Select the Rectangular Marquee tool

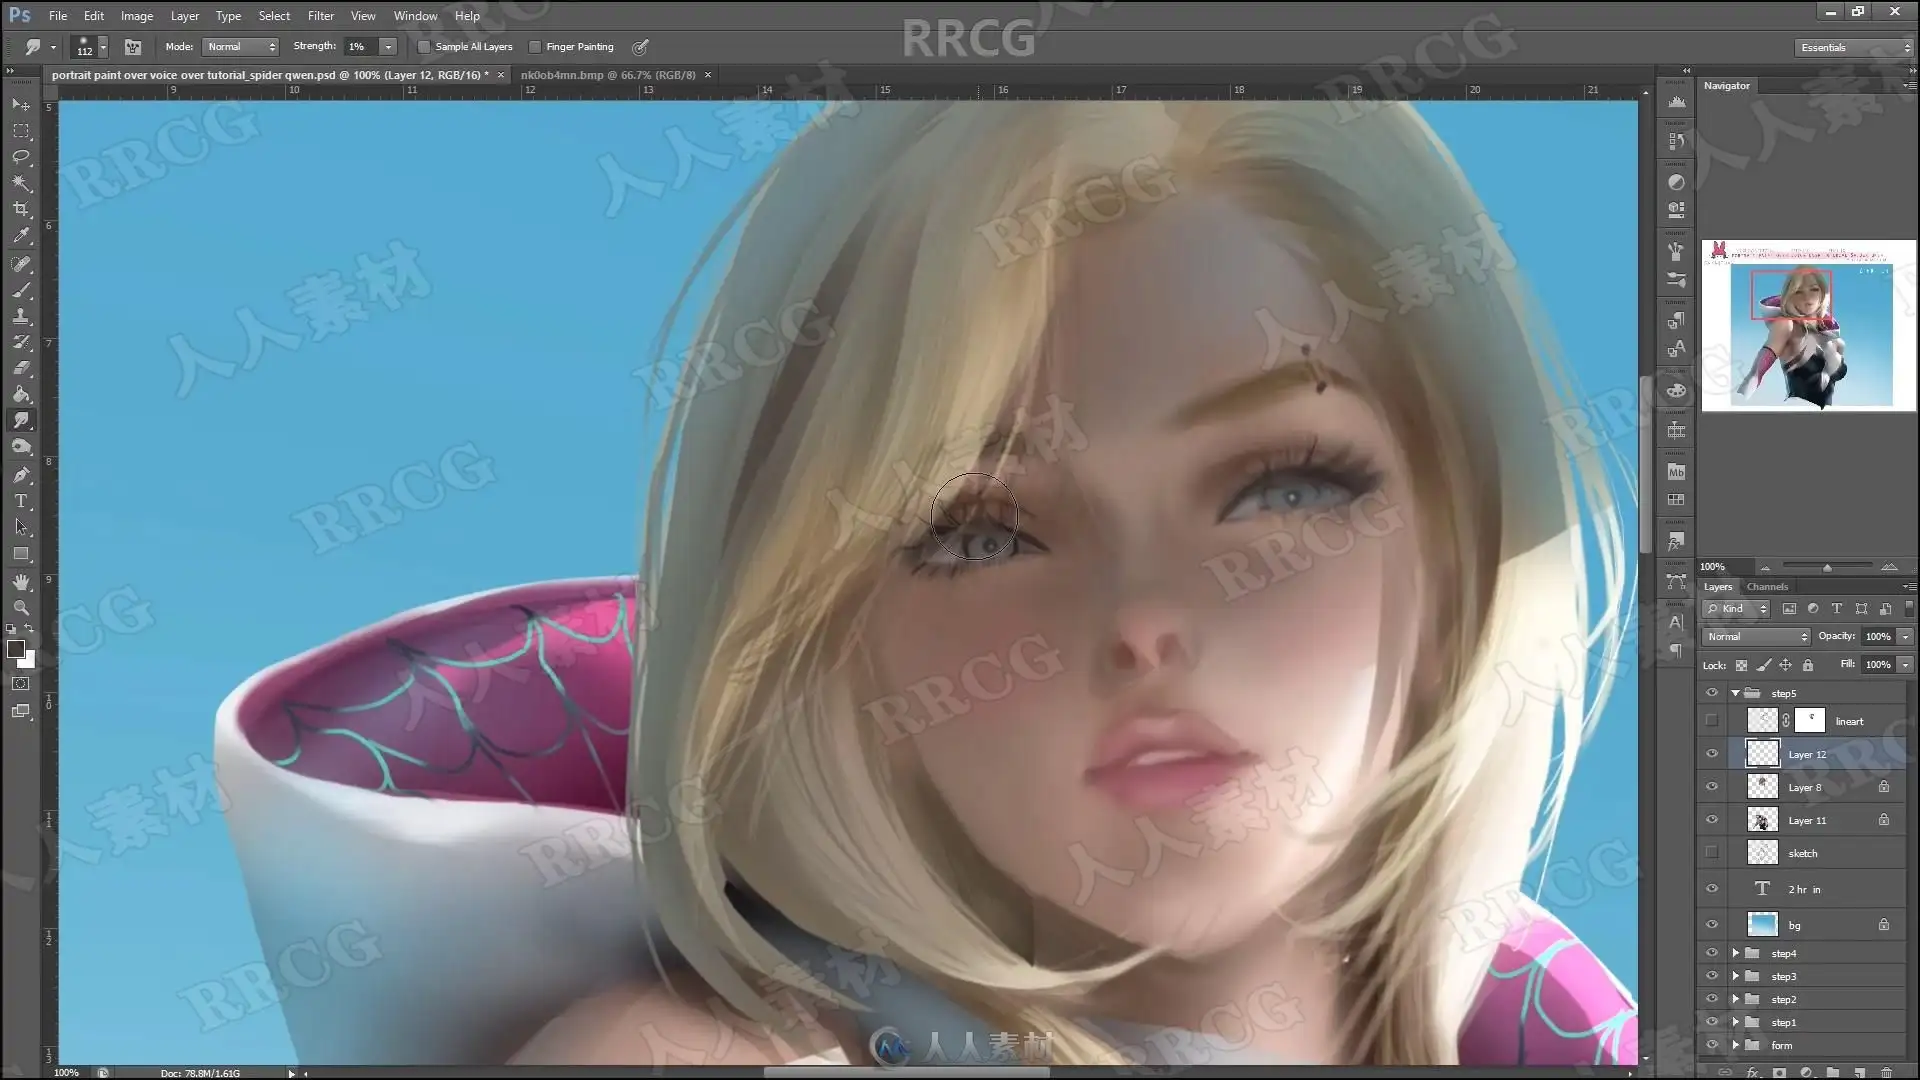tap(21, 131)
